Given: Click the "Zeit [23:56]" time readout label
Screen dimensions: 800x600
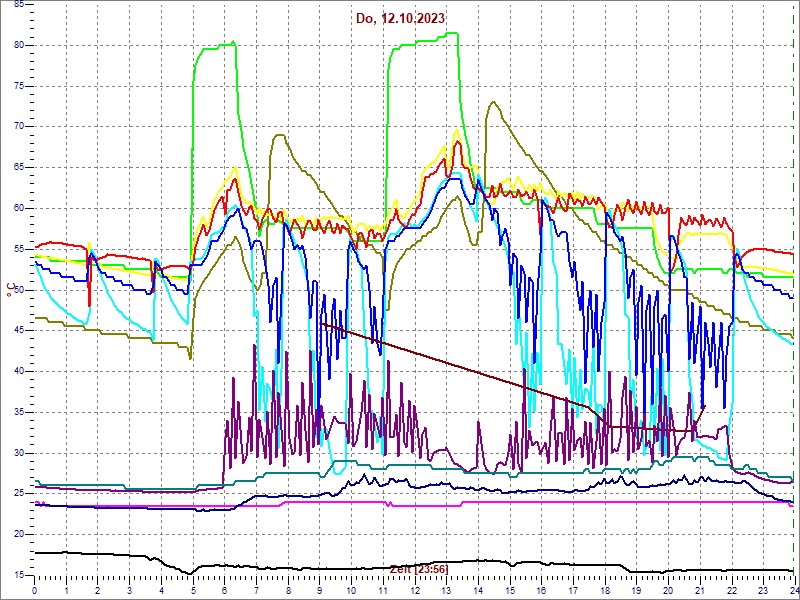Looking at the screenshot, I should click(419, 569).
